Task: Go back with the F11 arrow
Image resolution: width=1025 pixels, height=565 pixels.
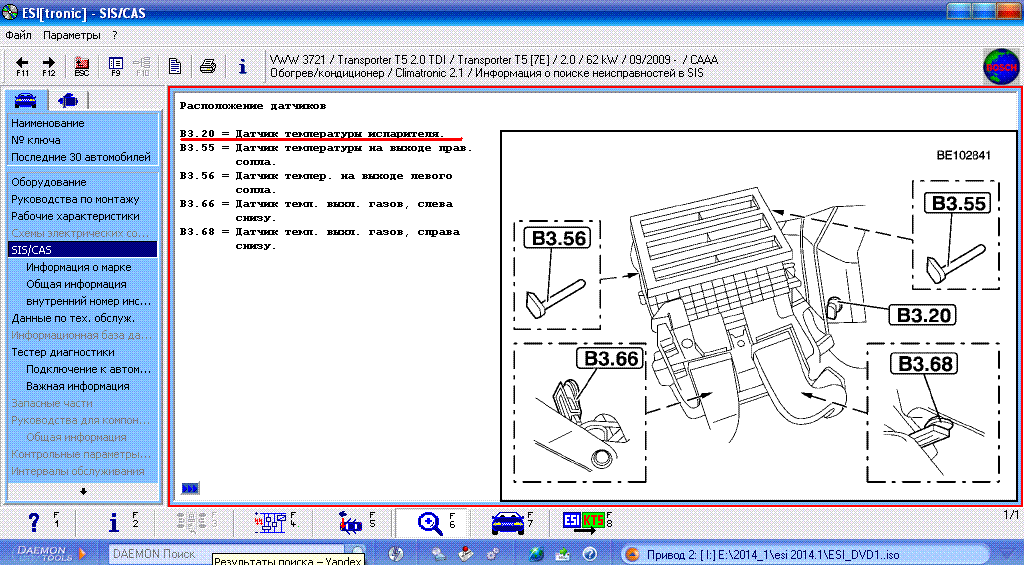Action: pos(22,66)
